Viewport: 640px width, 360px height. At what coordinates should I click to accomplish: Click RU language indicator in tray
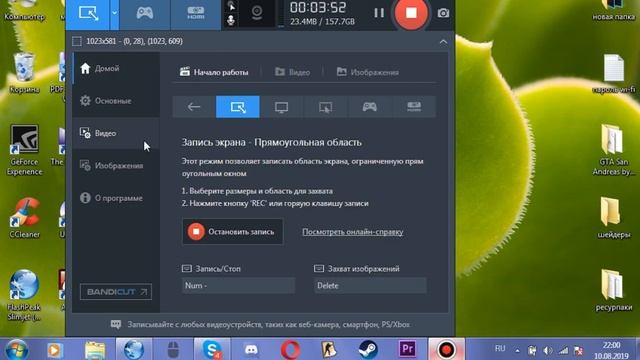tap(500, 349)
